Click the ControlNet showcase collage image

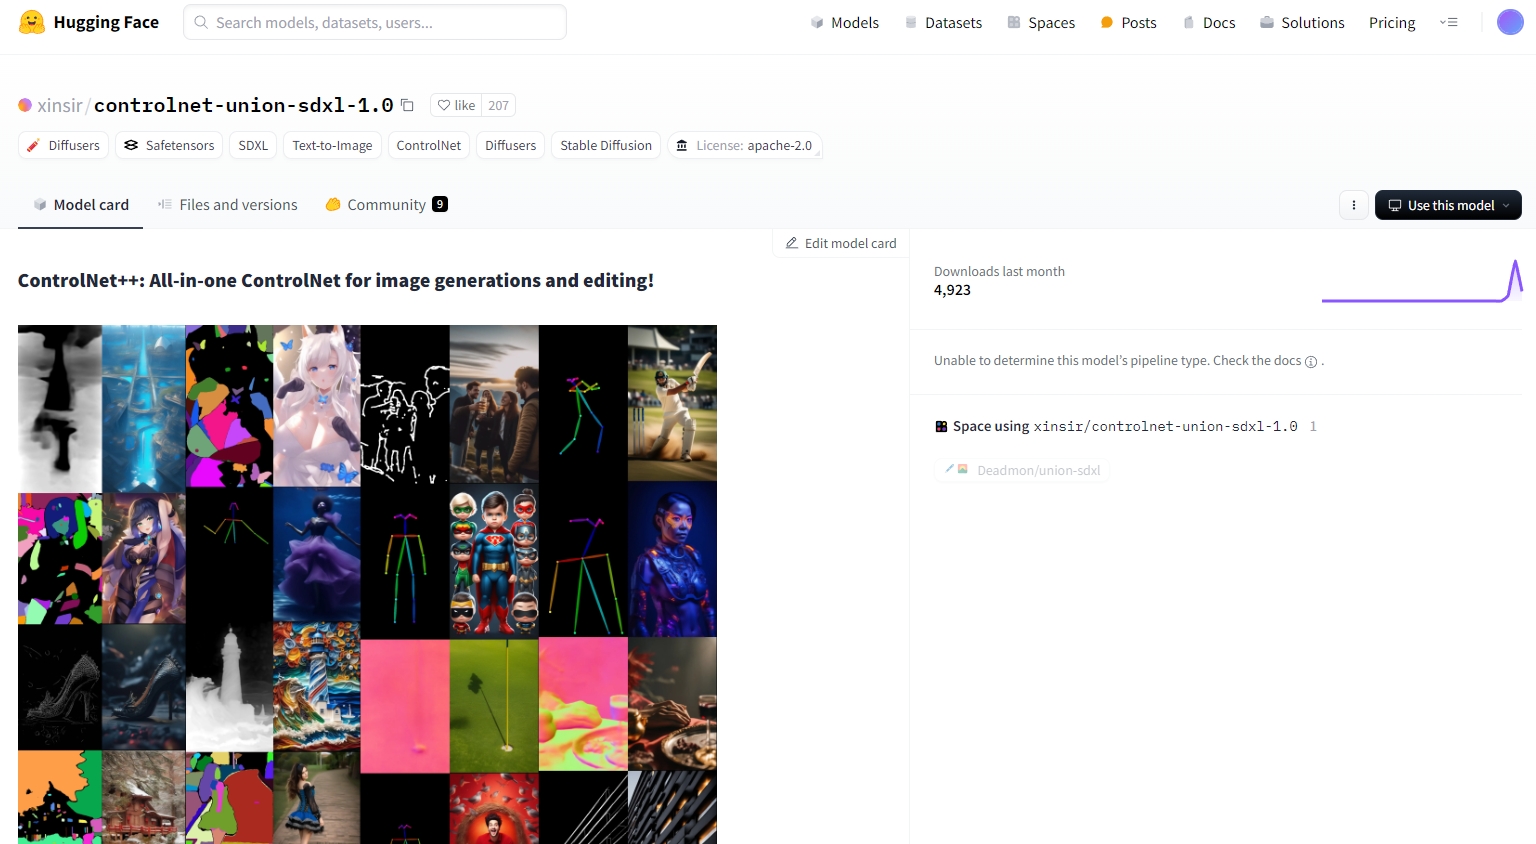coord(367,584)
